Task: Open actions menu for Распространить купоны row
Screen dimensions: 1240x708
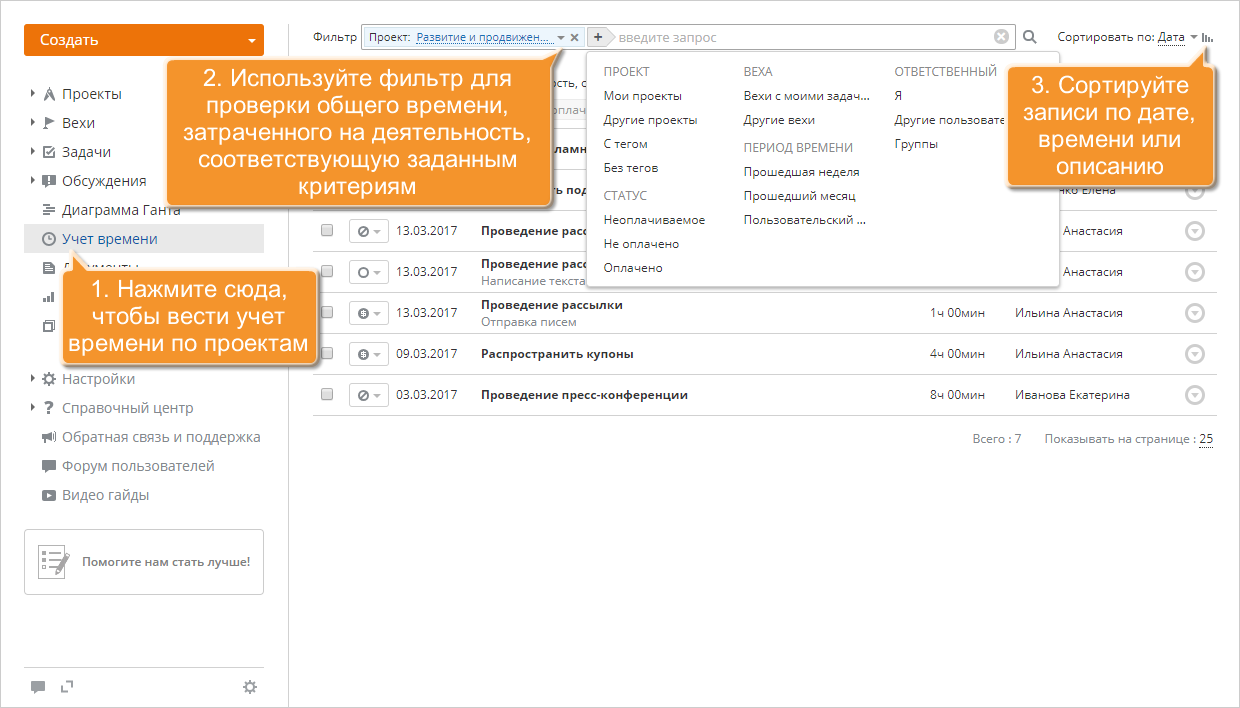Action: 1195,354
